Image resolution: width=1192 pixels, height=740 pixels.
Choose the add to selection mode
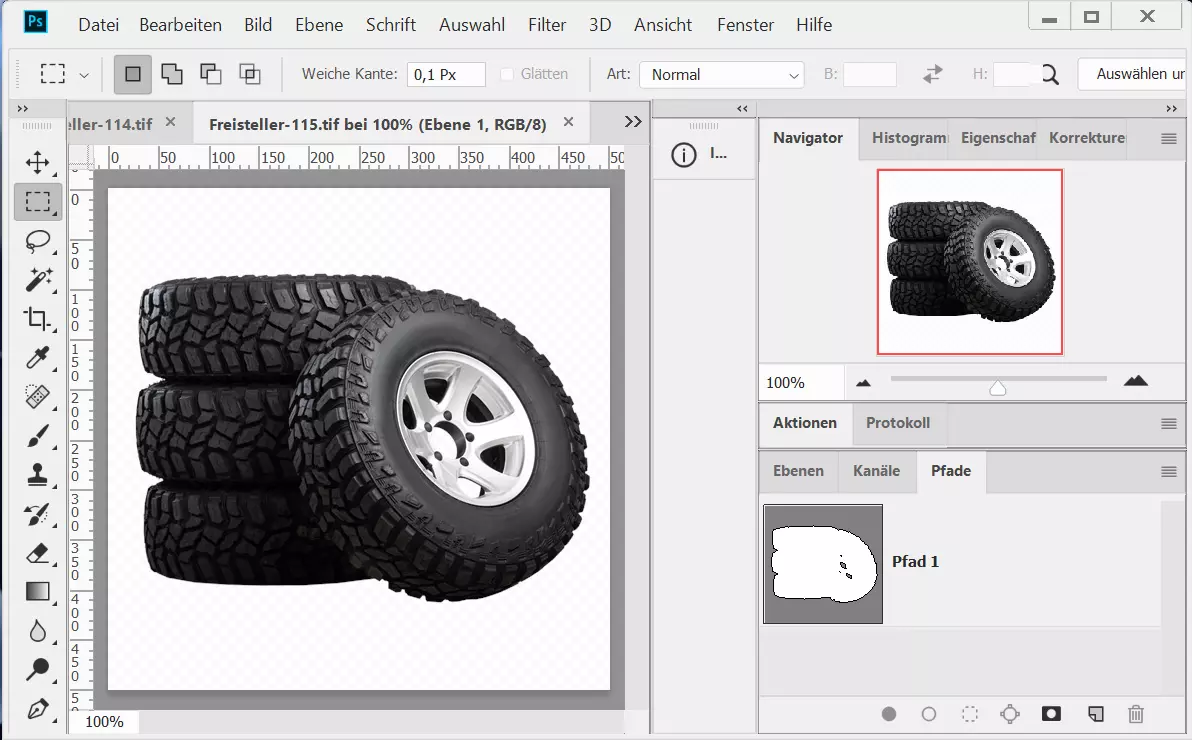tap(172, 74)
